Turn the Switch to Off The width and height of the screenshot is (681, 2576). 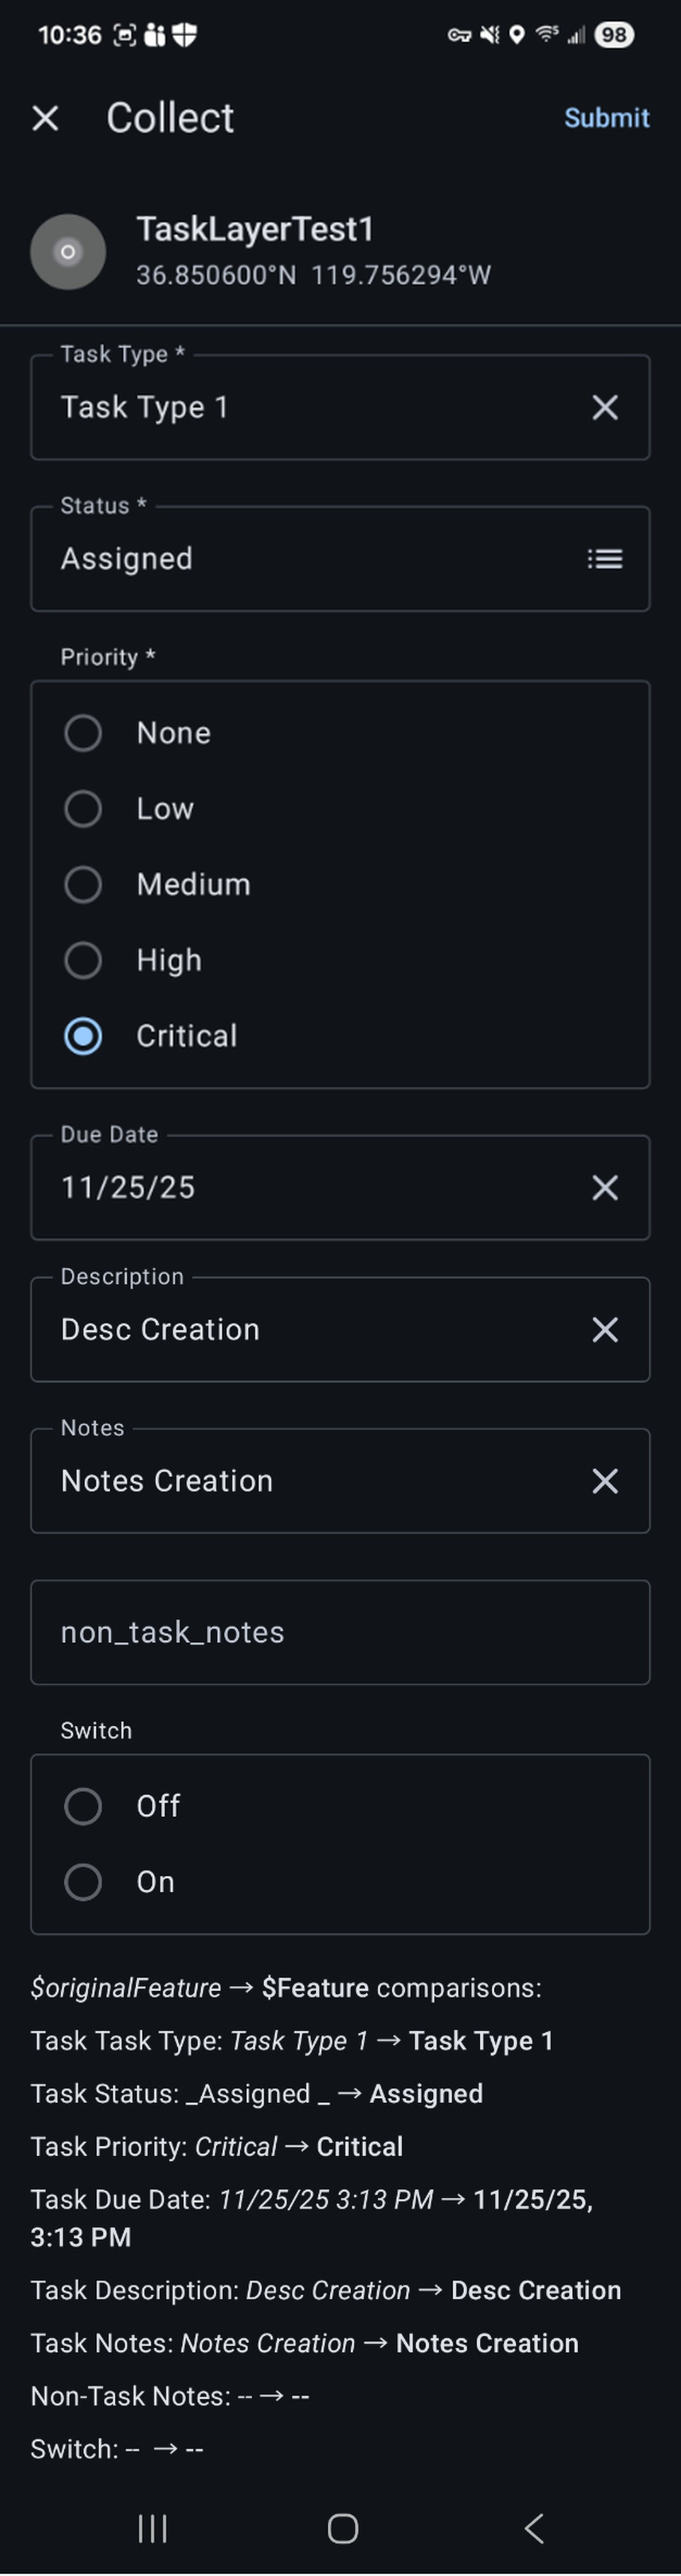[83, 1806]
